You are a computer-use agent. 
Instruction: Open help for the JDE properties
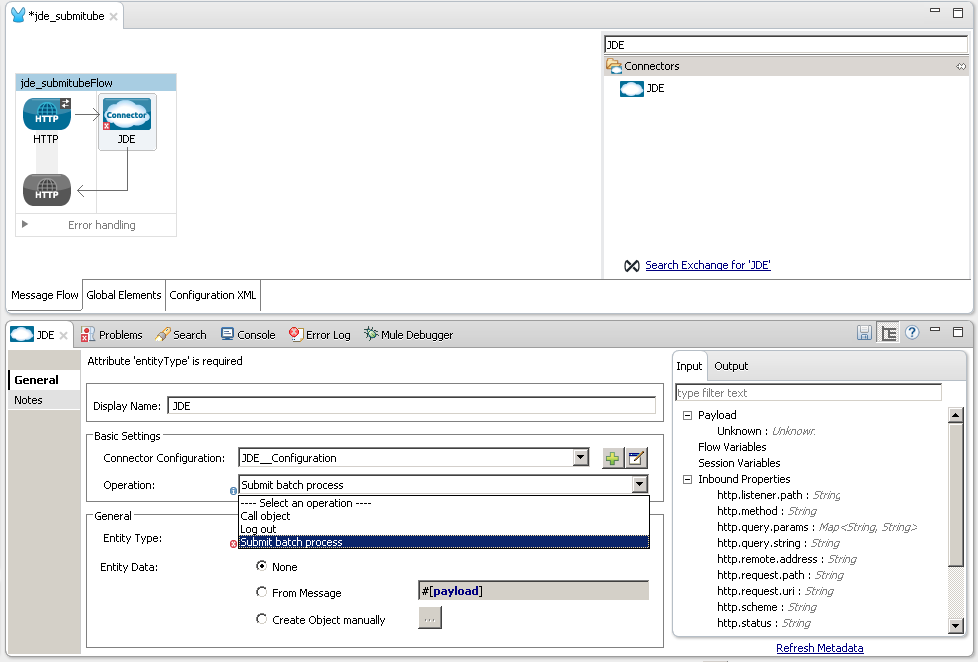pyautogui.click(x=912, y=333)
